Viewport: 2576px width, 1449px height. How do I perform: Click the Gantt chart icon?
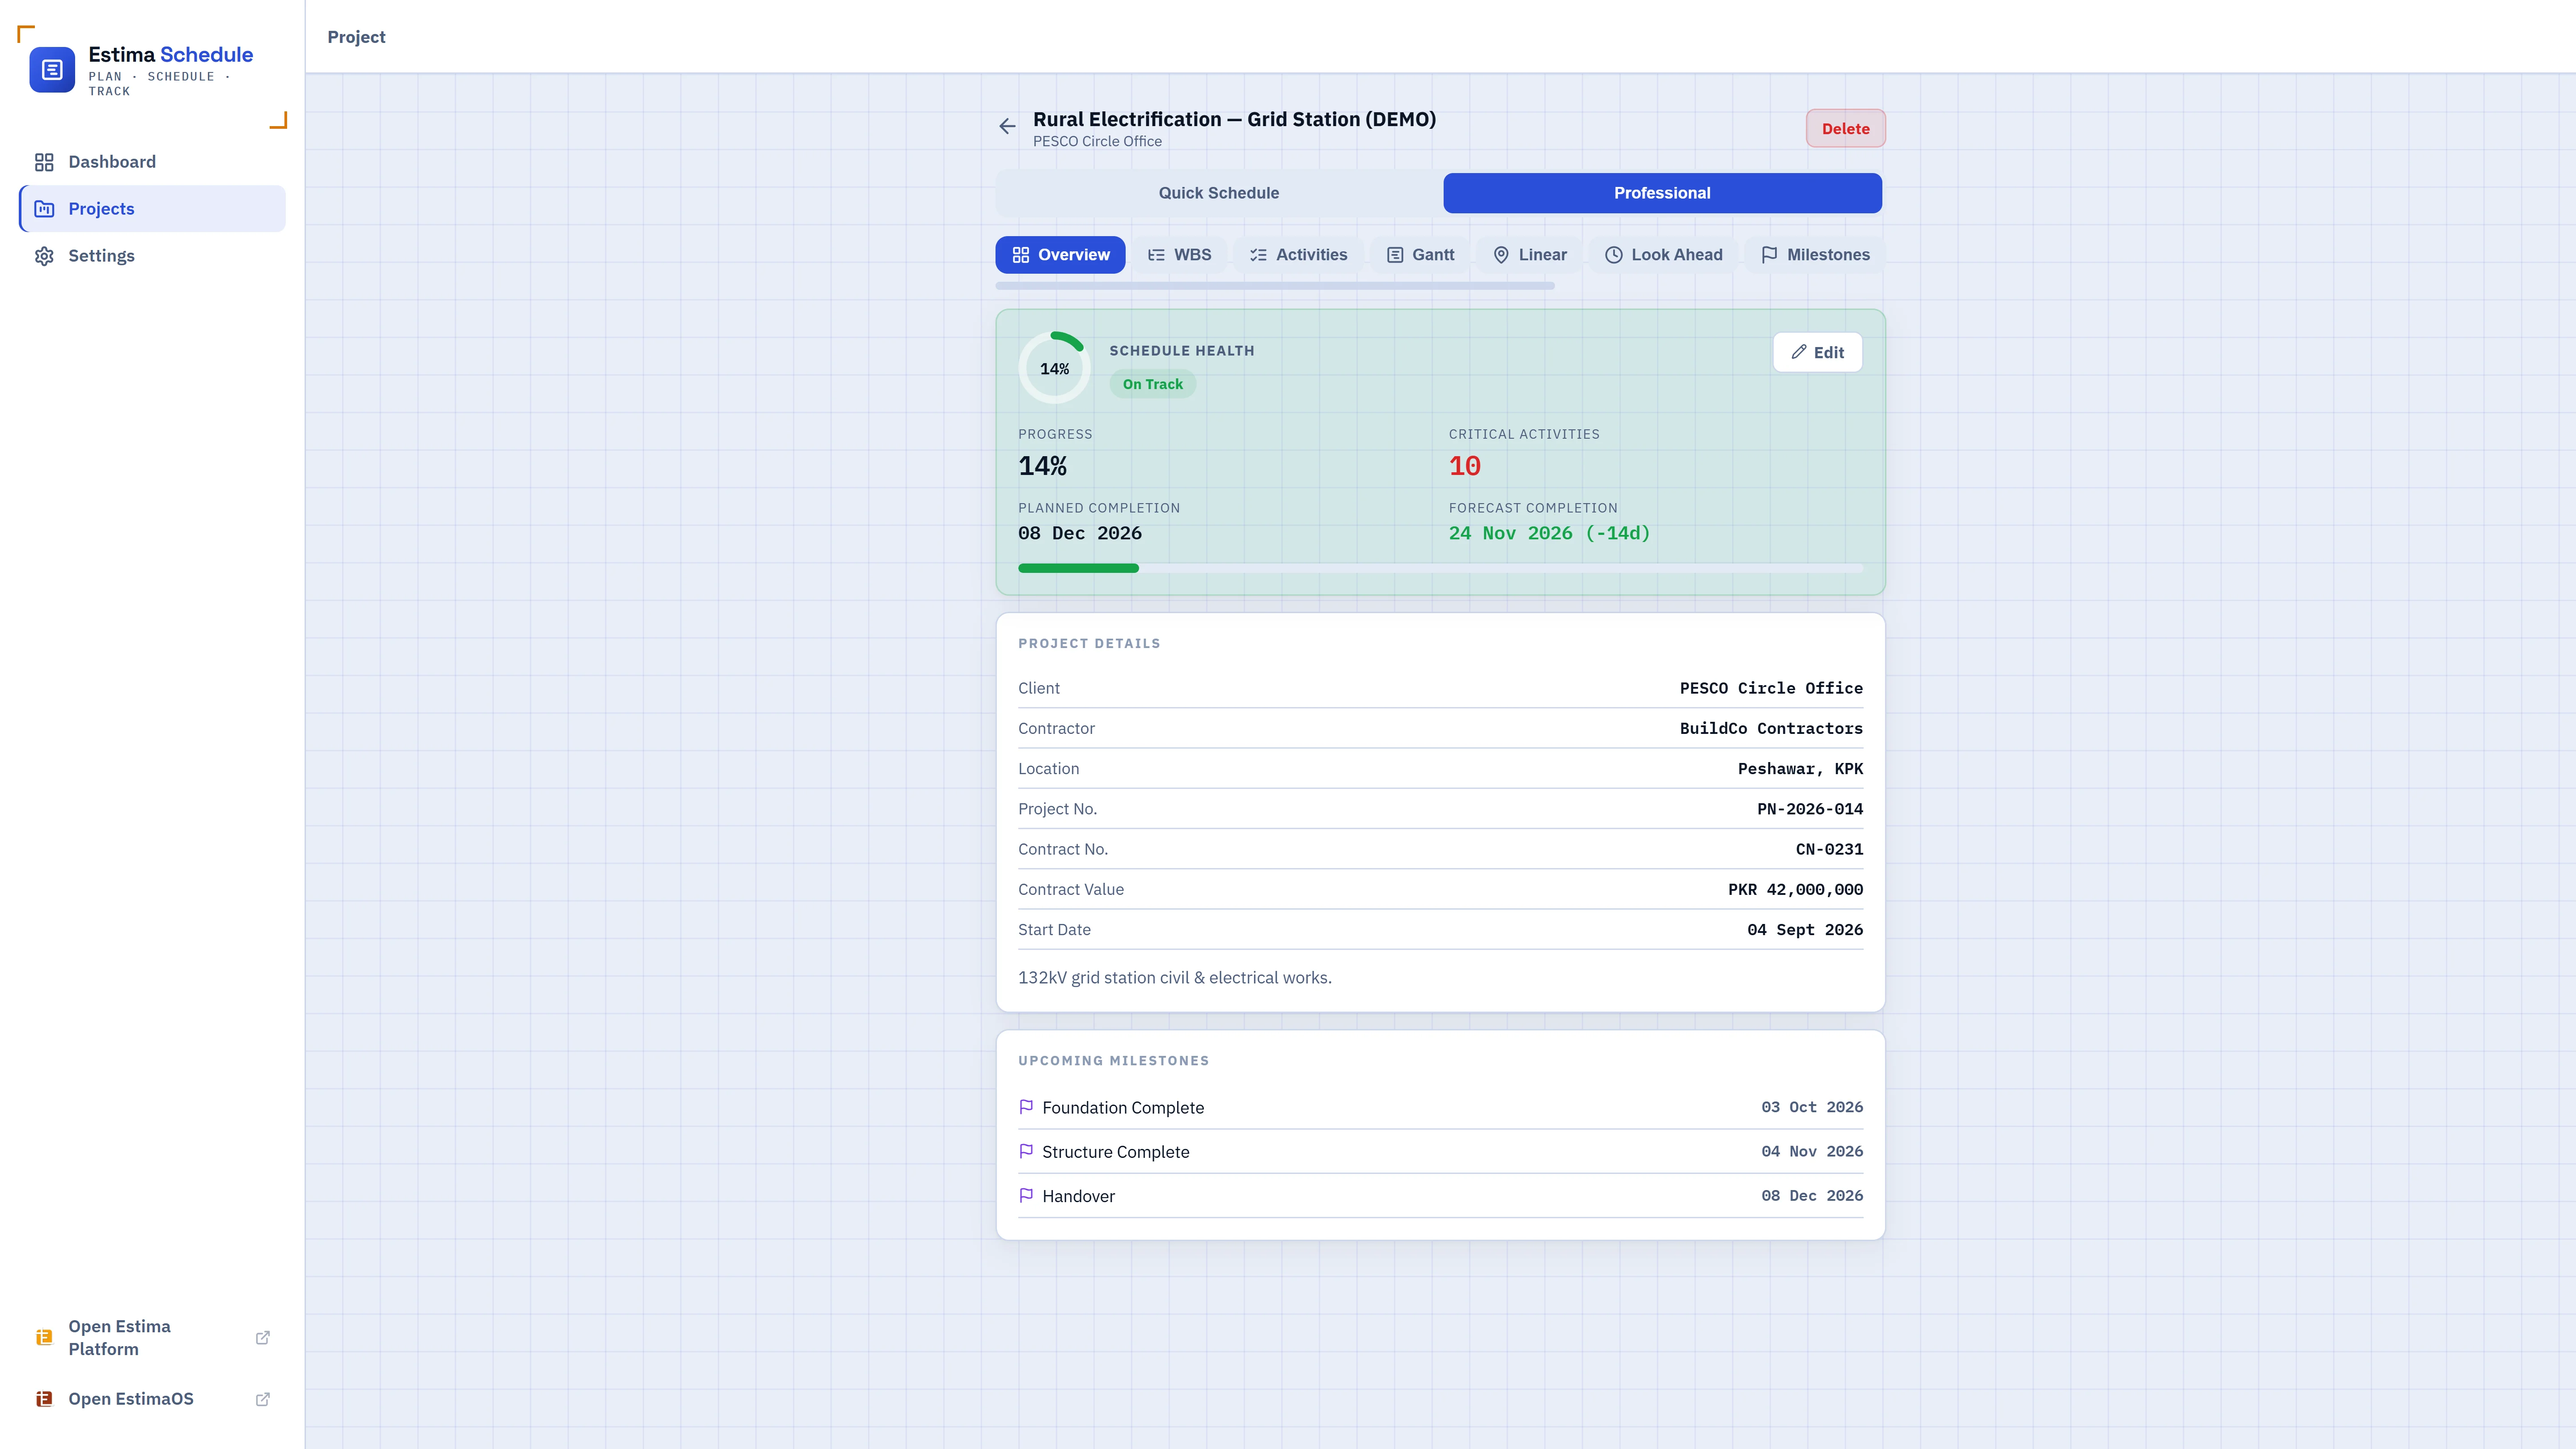1394,255
